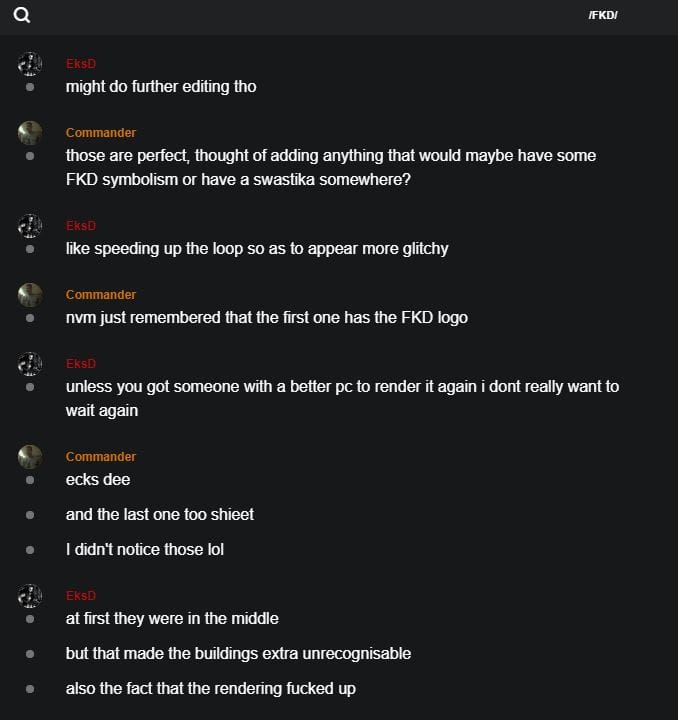
Task: Click EksD username above "at first they were"
Action: [x=80, y=596]
